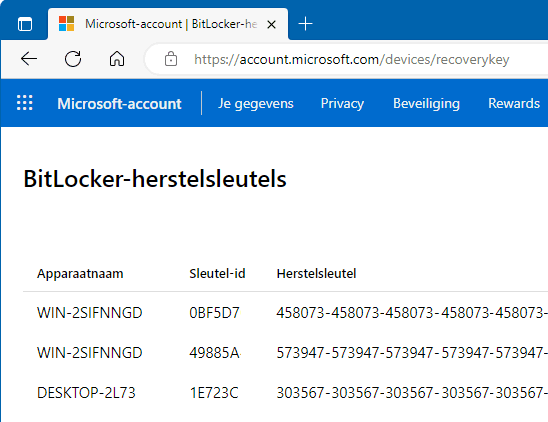Go to the Privacy section
This screenshot has width=548, height=422.
(342, 103)
